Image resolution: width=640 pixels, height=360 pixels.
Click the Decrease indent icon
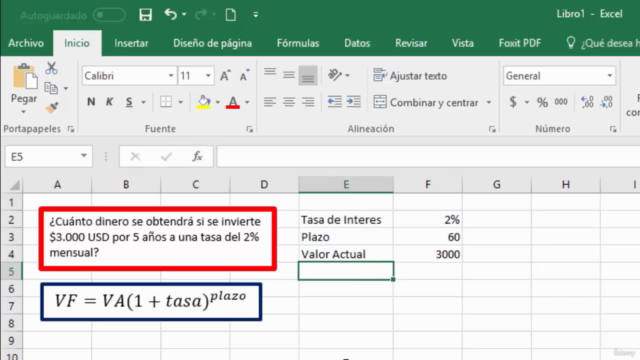[x=335, y=102]
